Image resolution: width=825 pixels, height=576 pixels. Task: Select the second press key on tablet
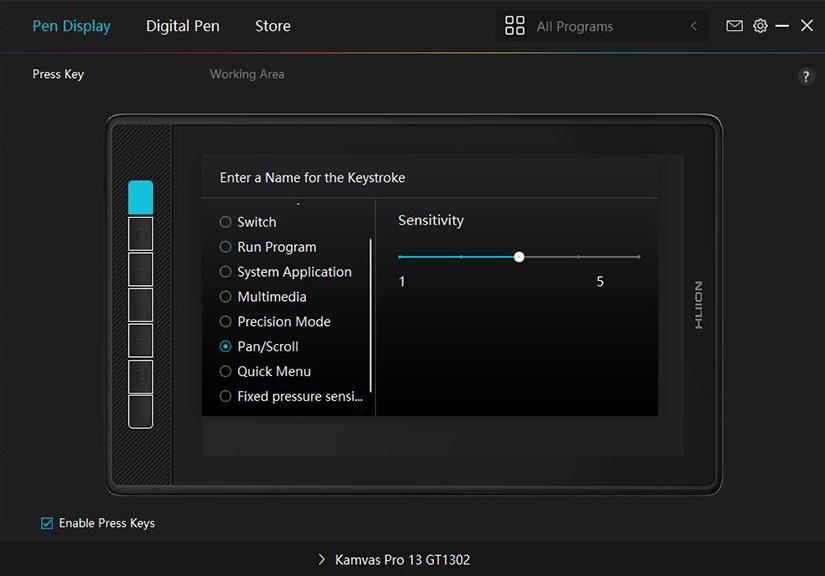click(141, 233)
